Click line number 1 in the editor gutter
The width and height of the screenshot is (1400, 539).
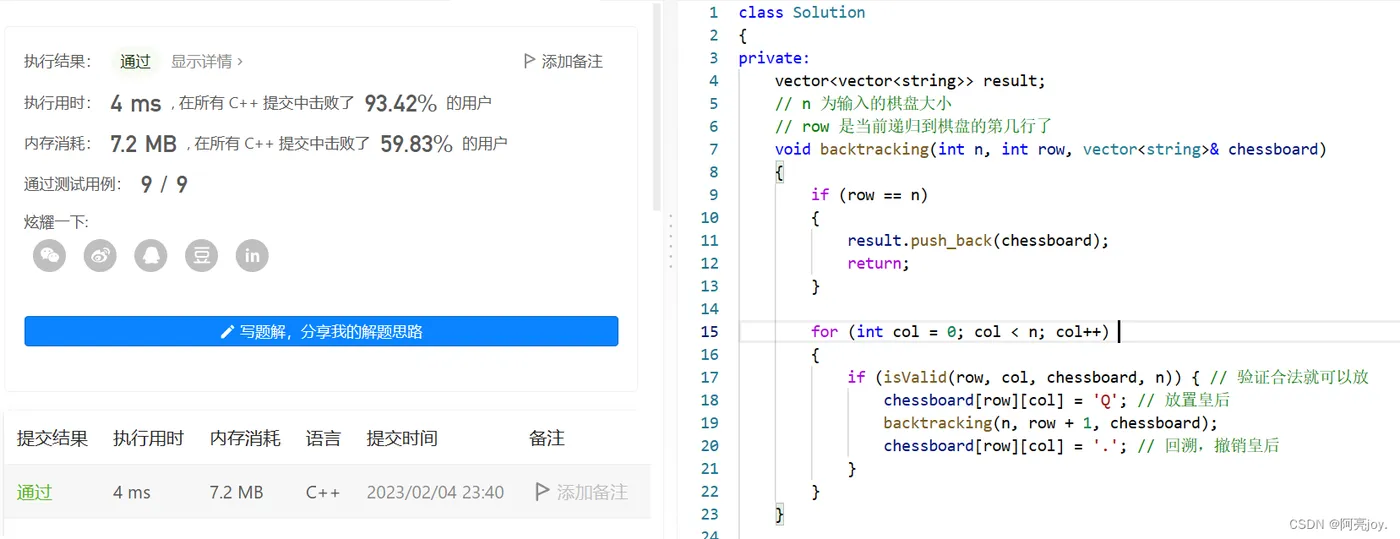tap(713, 12)
